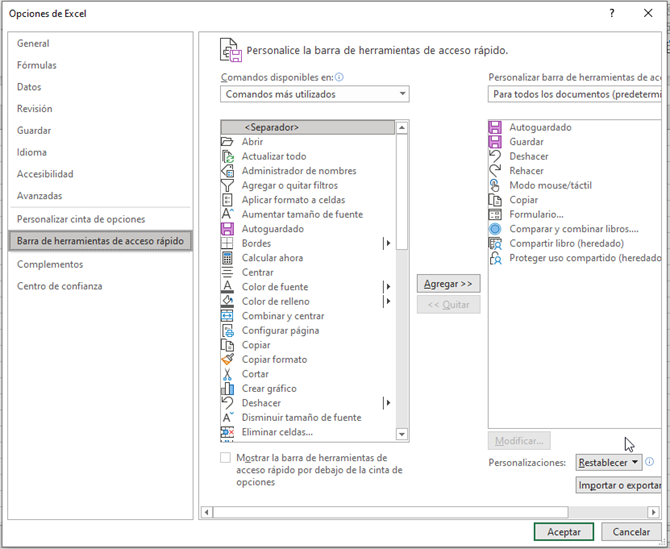Select the Autoguardado icon in the left commands list
The width and height of the screenshot is (670, 549).
click(227, 229)
